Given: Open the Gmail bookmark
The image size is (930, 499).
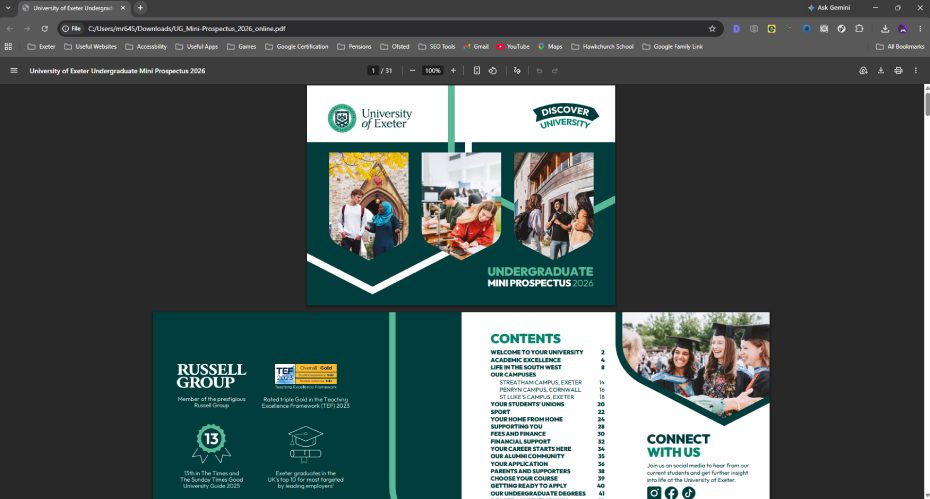Looking at the screenshot, I should point(476,46).
